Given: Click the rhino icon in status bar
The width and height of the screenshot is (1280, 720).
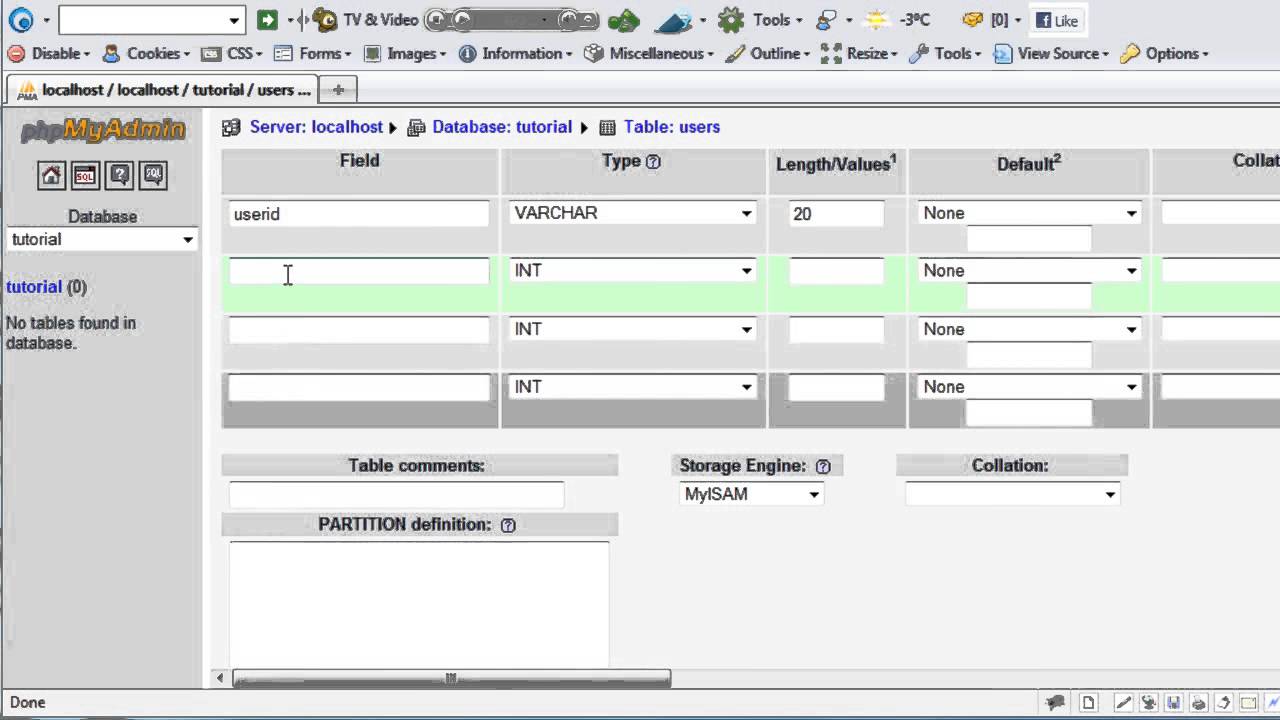Looking at the screenshot, I should pyautogui.click(x=1055, y=703).
